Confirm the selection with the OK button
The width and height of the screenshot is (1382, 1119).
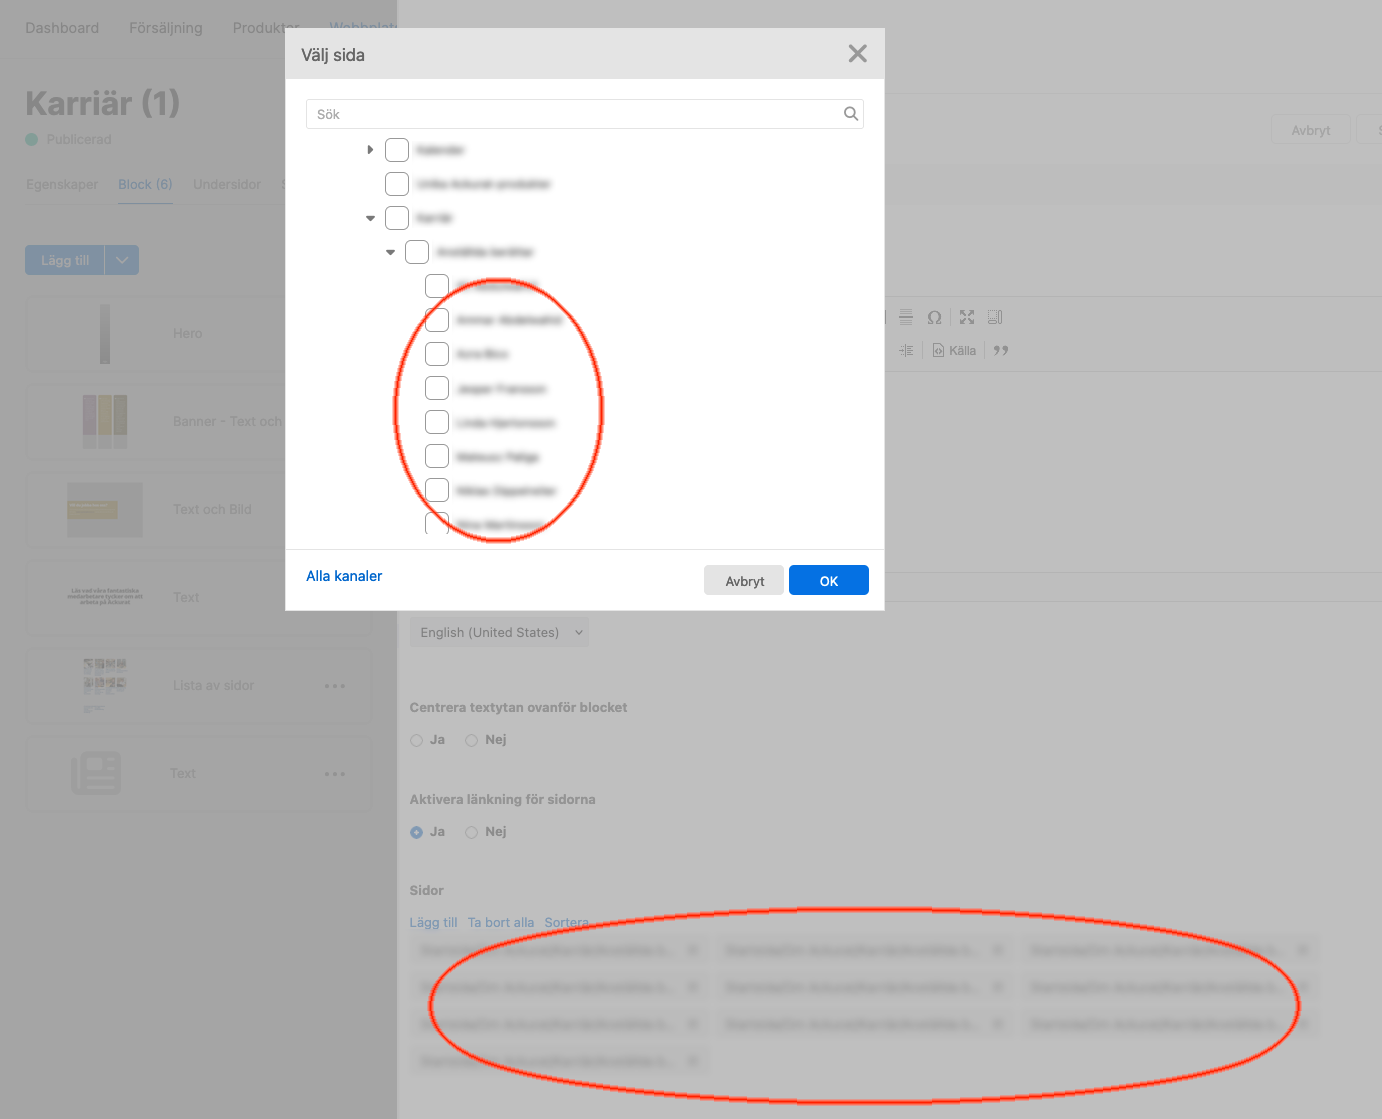(828, 581)
